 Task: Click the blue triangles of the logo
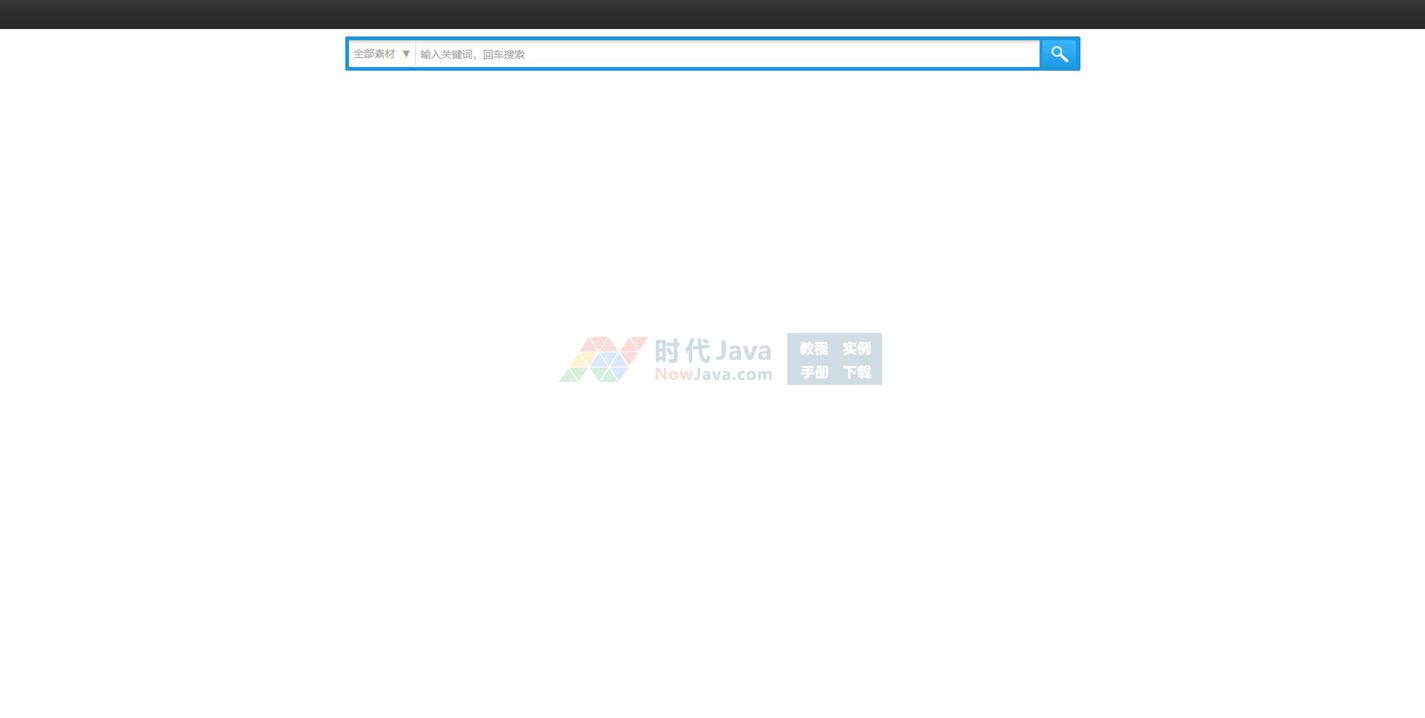[608, 361]
